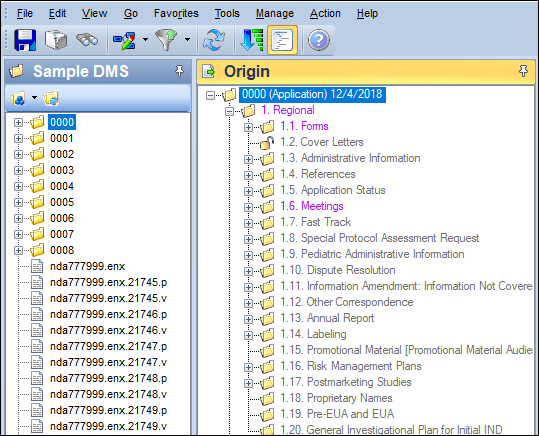
Task: Expand the 1.1. Forms node
Action: coord(248,127)
